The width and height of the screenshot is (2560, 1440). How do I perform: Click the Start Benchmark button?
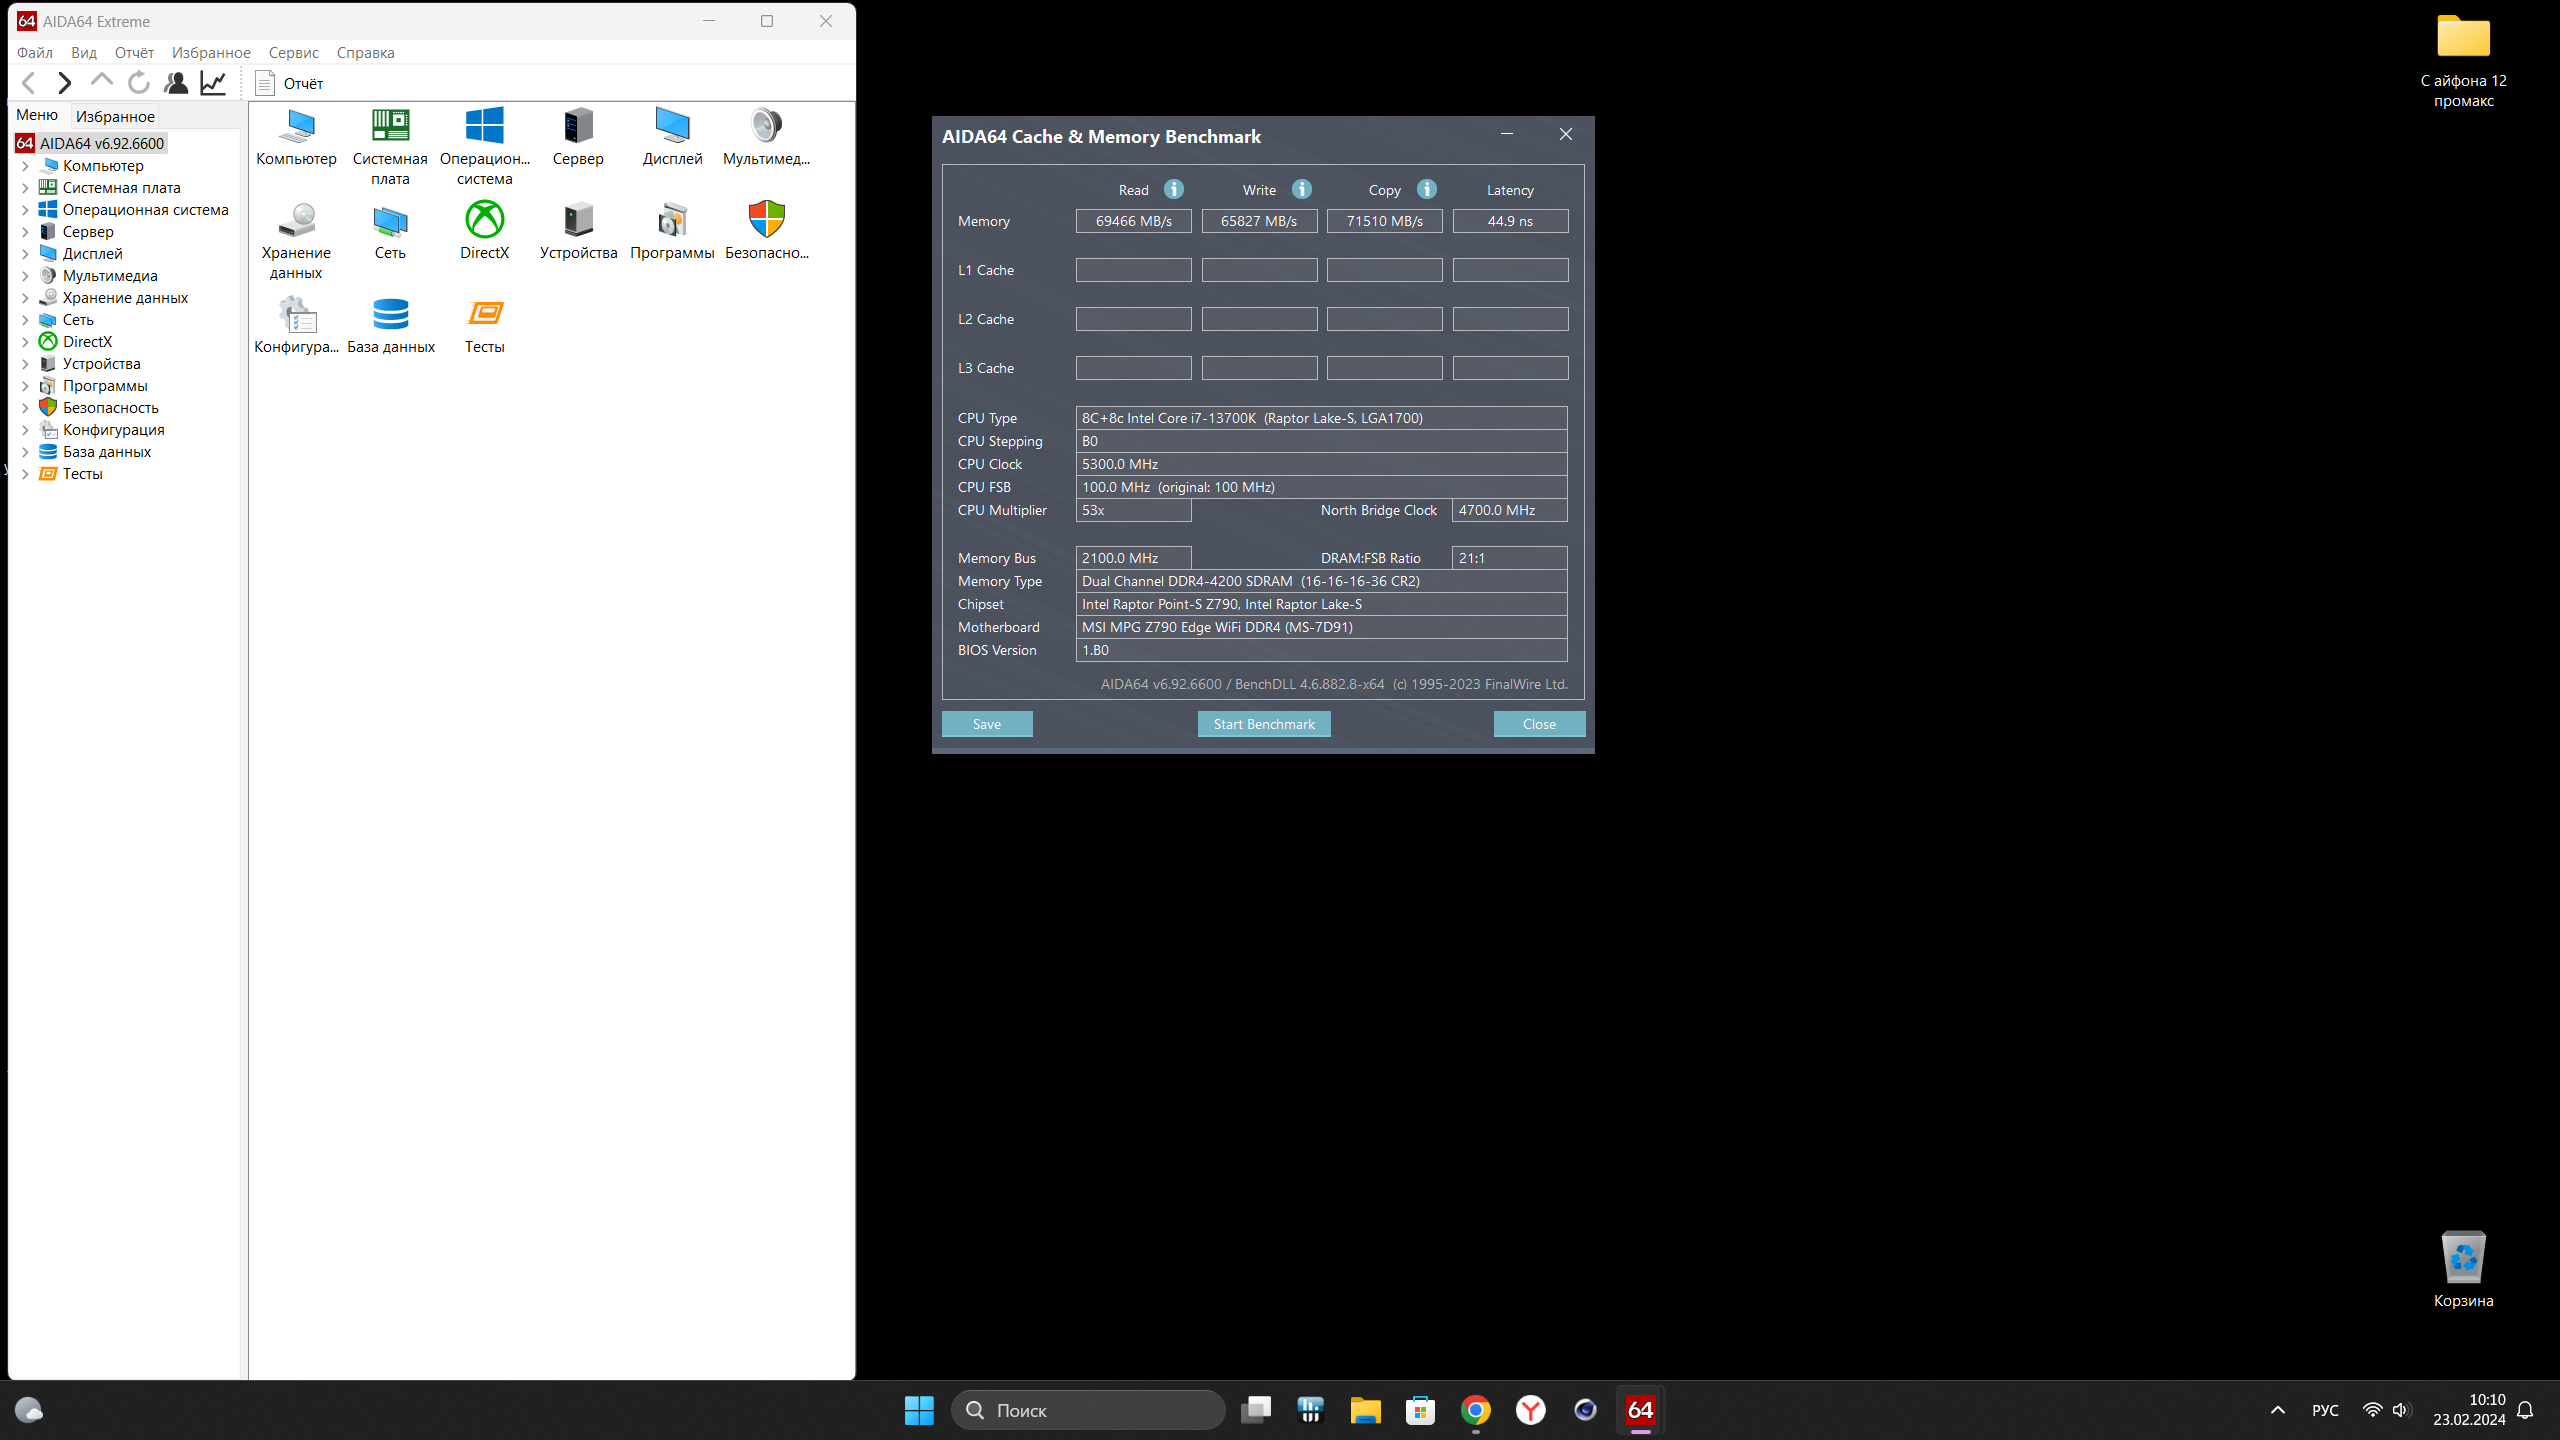click(1263, 724)
